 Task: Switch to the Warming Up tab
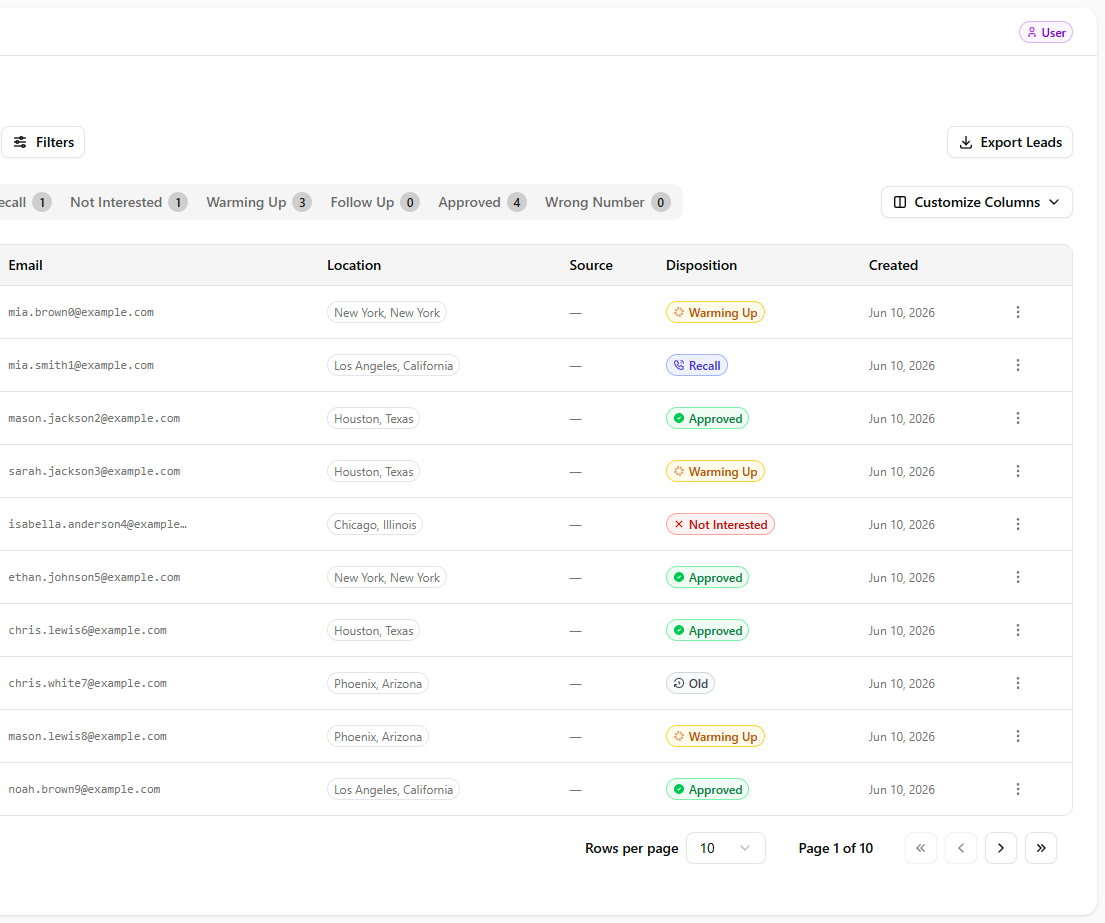pos(259,202)
